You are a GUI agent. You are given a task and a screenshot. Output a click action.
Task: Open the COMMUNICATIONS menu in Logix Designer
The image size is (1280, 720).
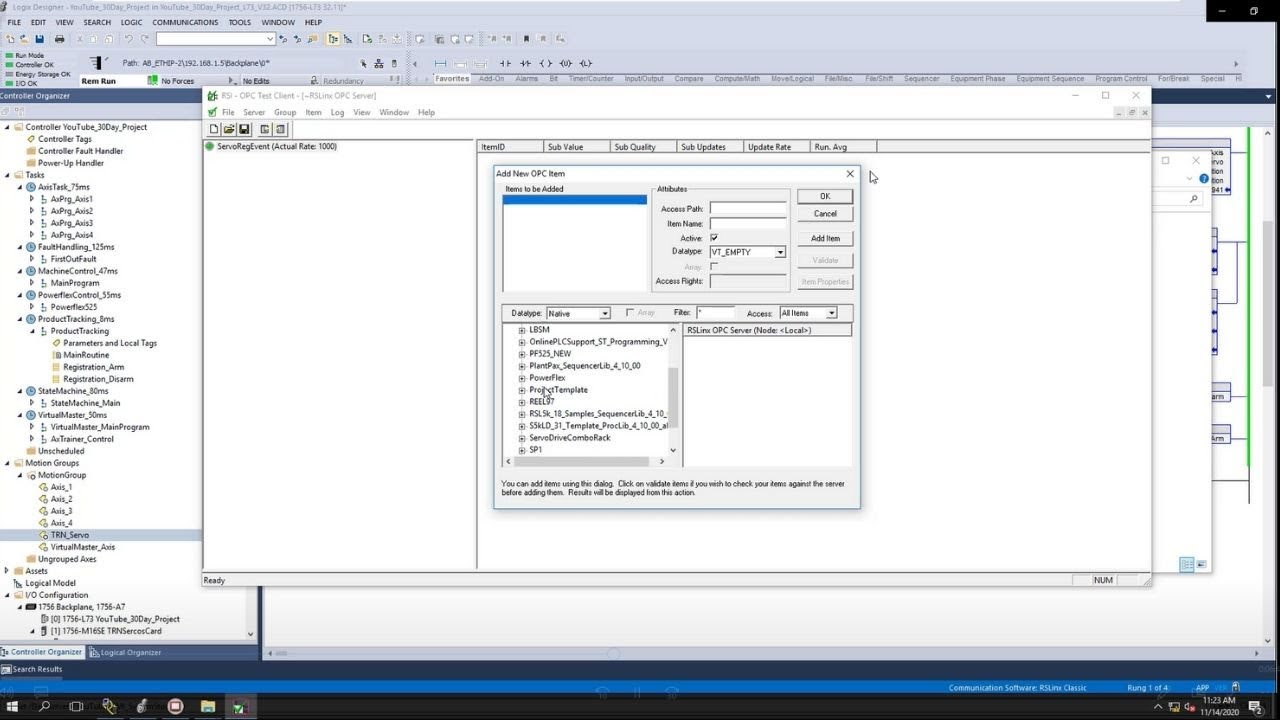tap(186, 22)
